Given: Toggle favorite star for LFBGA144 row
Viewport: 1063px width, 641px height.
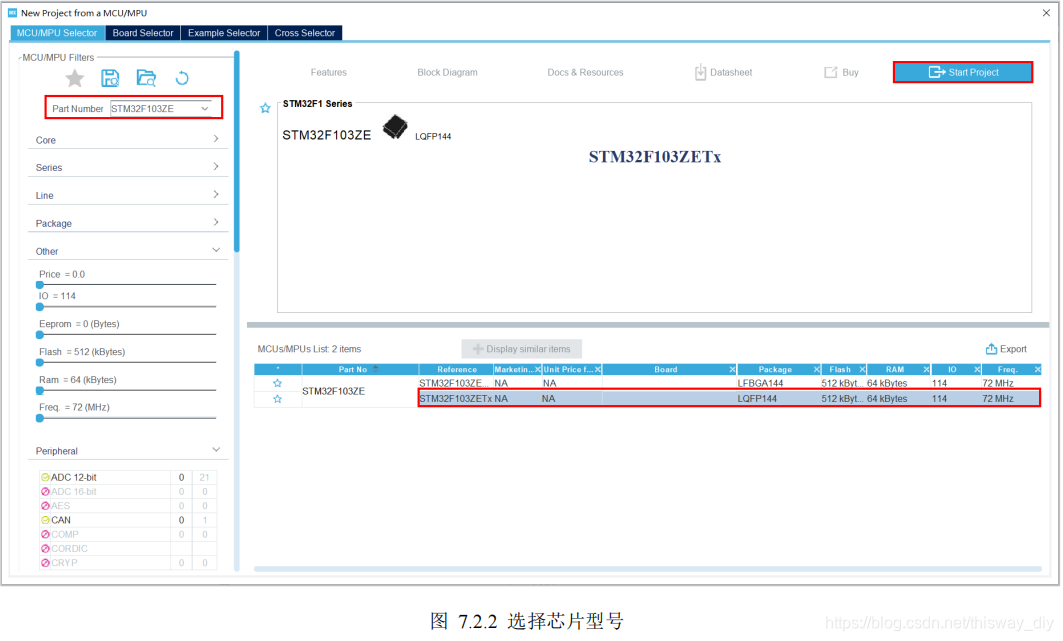Looking at the screenshot, I should [277, 384].
